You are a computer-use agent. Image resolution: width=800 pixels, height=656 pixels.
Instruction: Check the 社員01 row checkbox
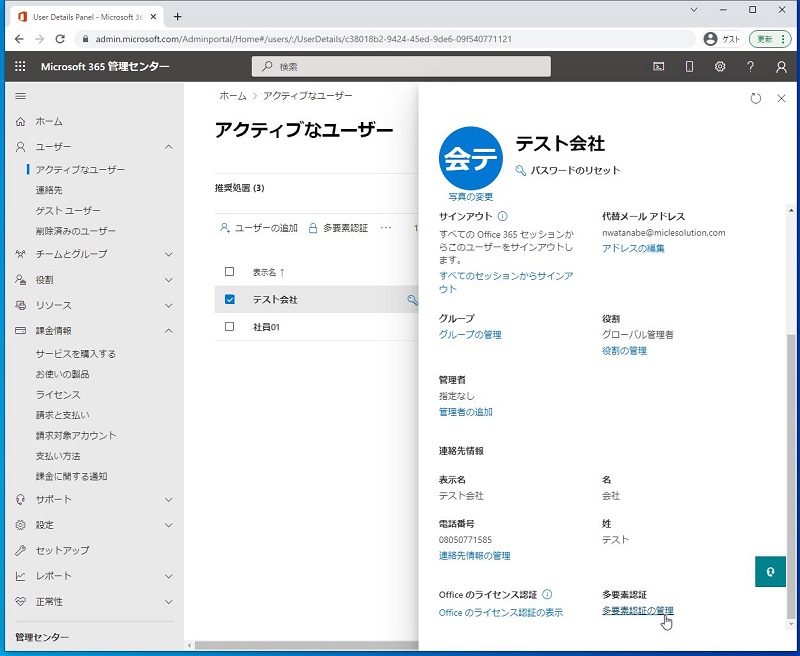coord(230,326)
